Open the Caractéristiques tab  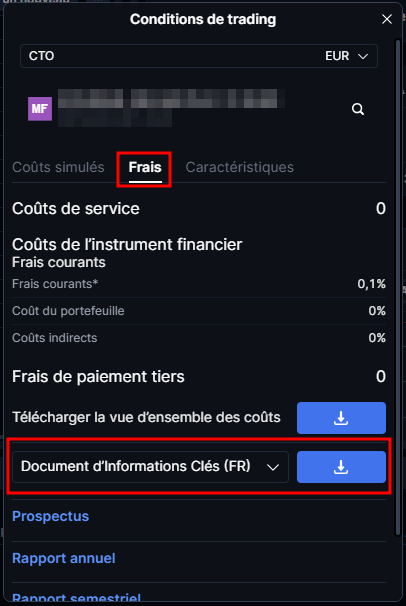(240, 167)
